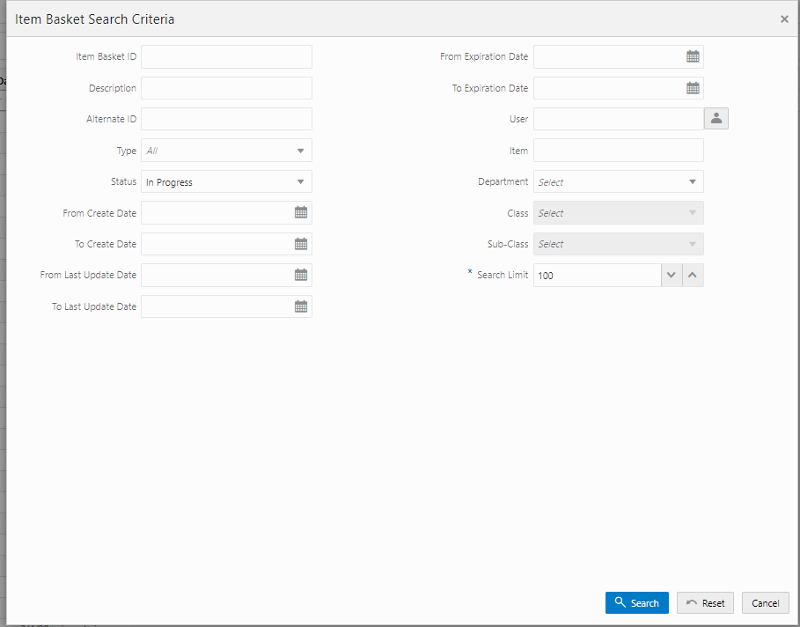Image resolution: width=800 pixels, height=627 pixels.
Task: Open the To Expiration Date calendar picker
Action: [692, 88]
